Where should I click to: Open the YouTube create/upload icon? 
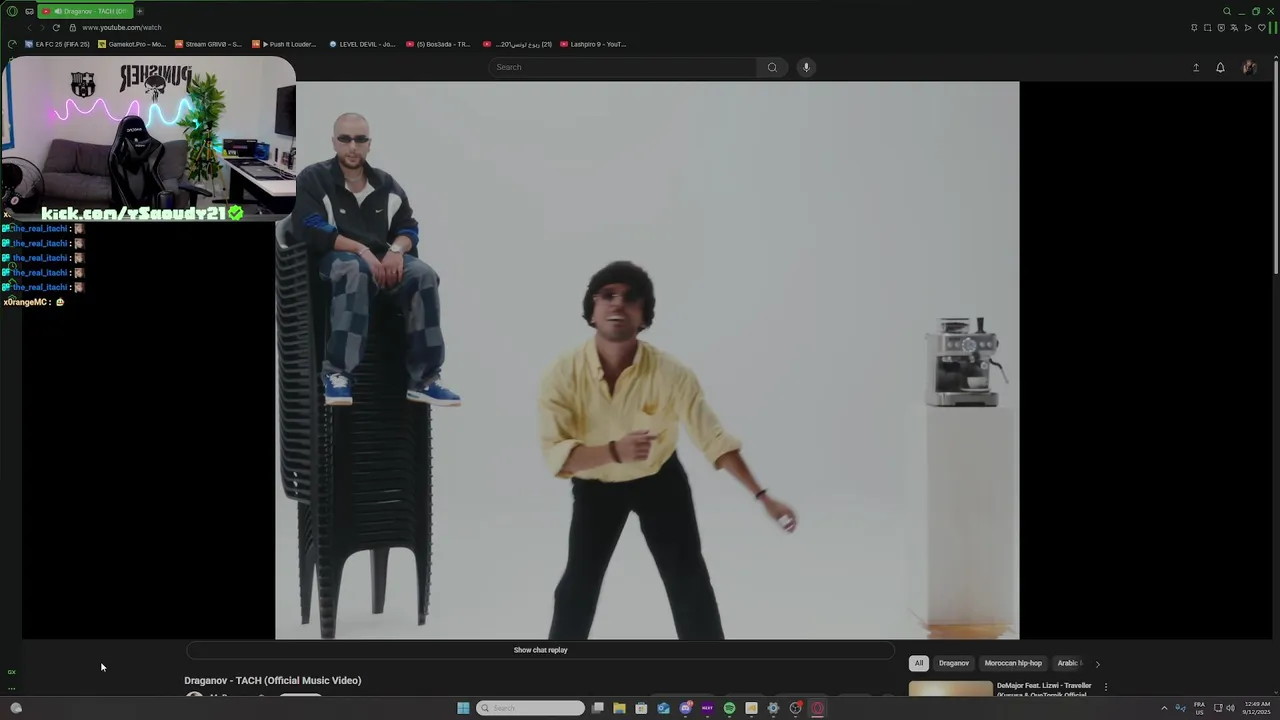coord(1196,67)
